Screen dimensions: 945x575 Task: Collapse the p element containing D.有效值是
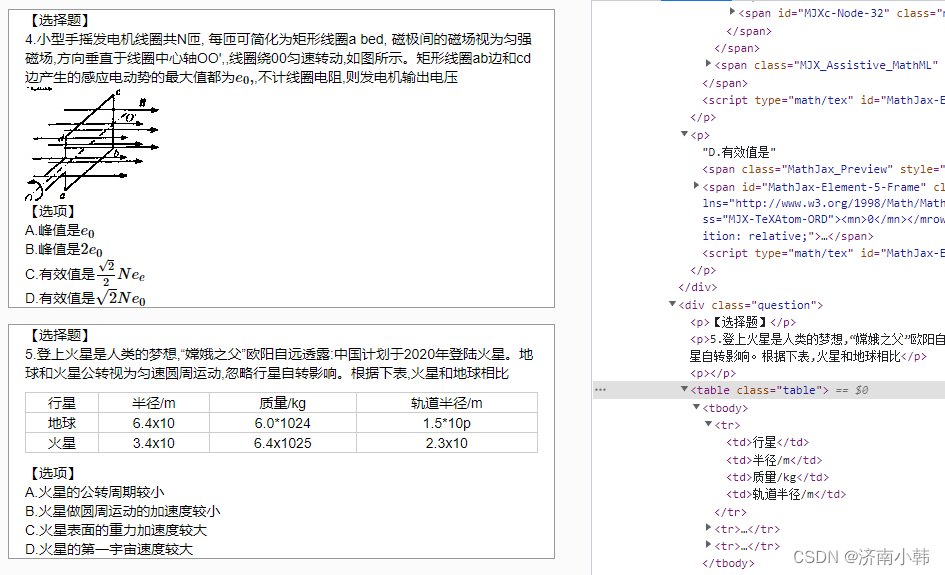point(684,134)
